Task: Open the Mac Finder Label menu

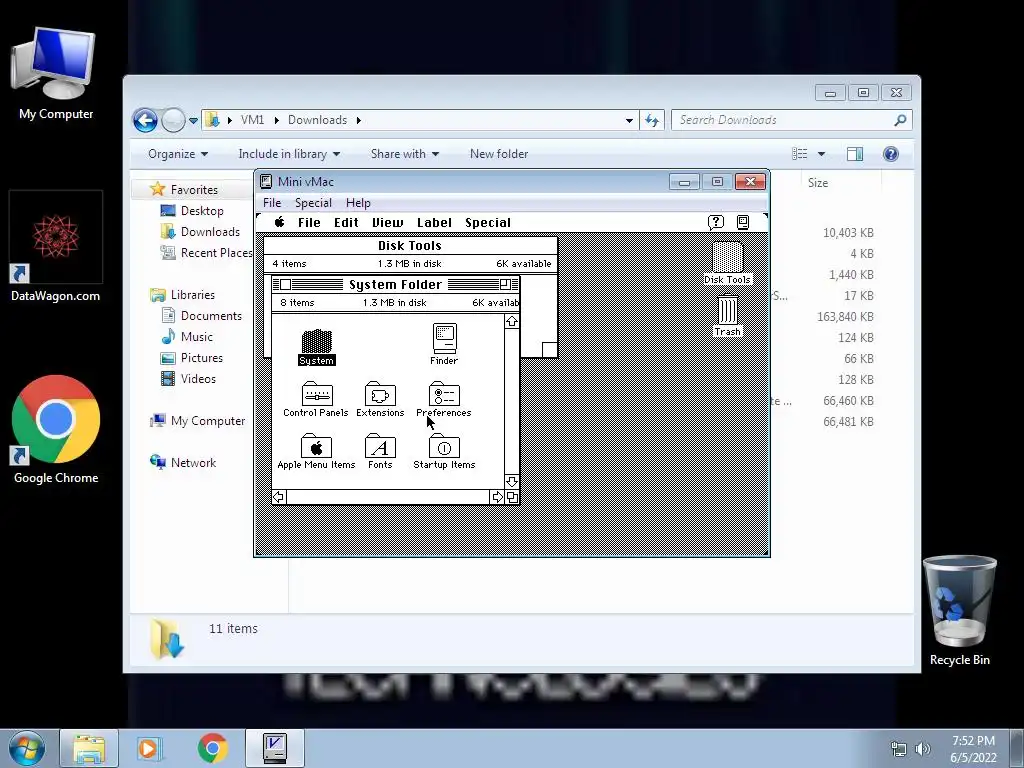Action: (434, 223)
